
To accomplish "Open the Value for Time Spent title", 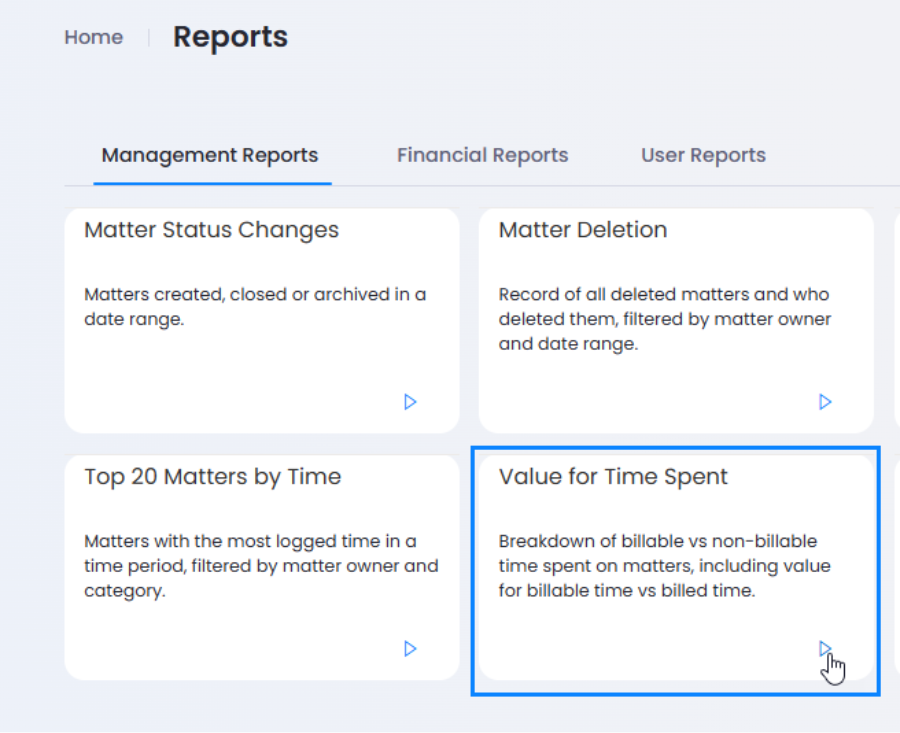I will 612,477.
